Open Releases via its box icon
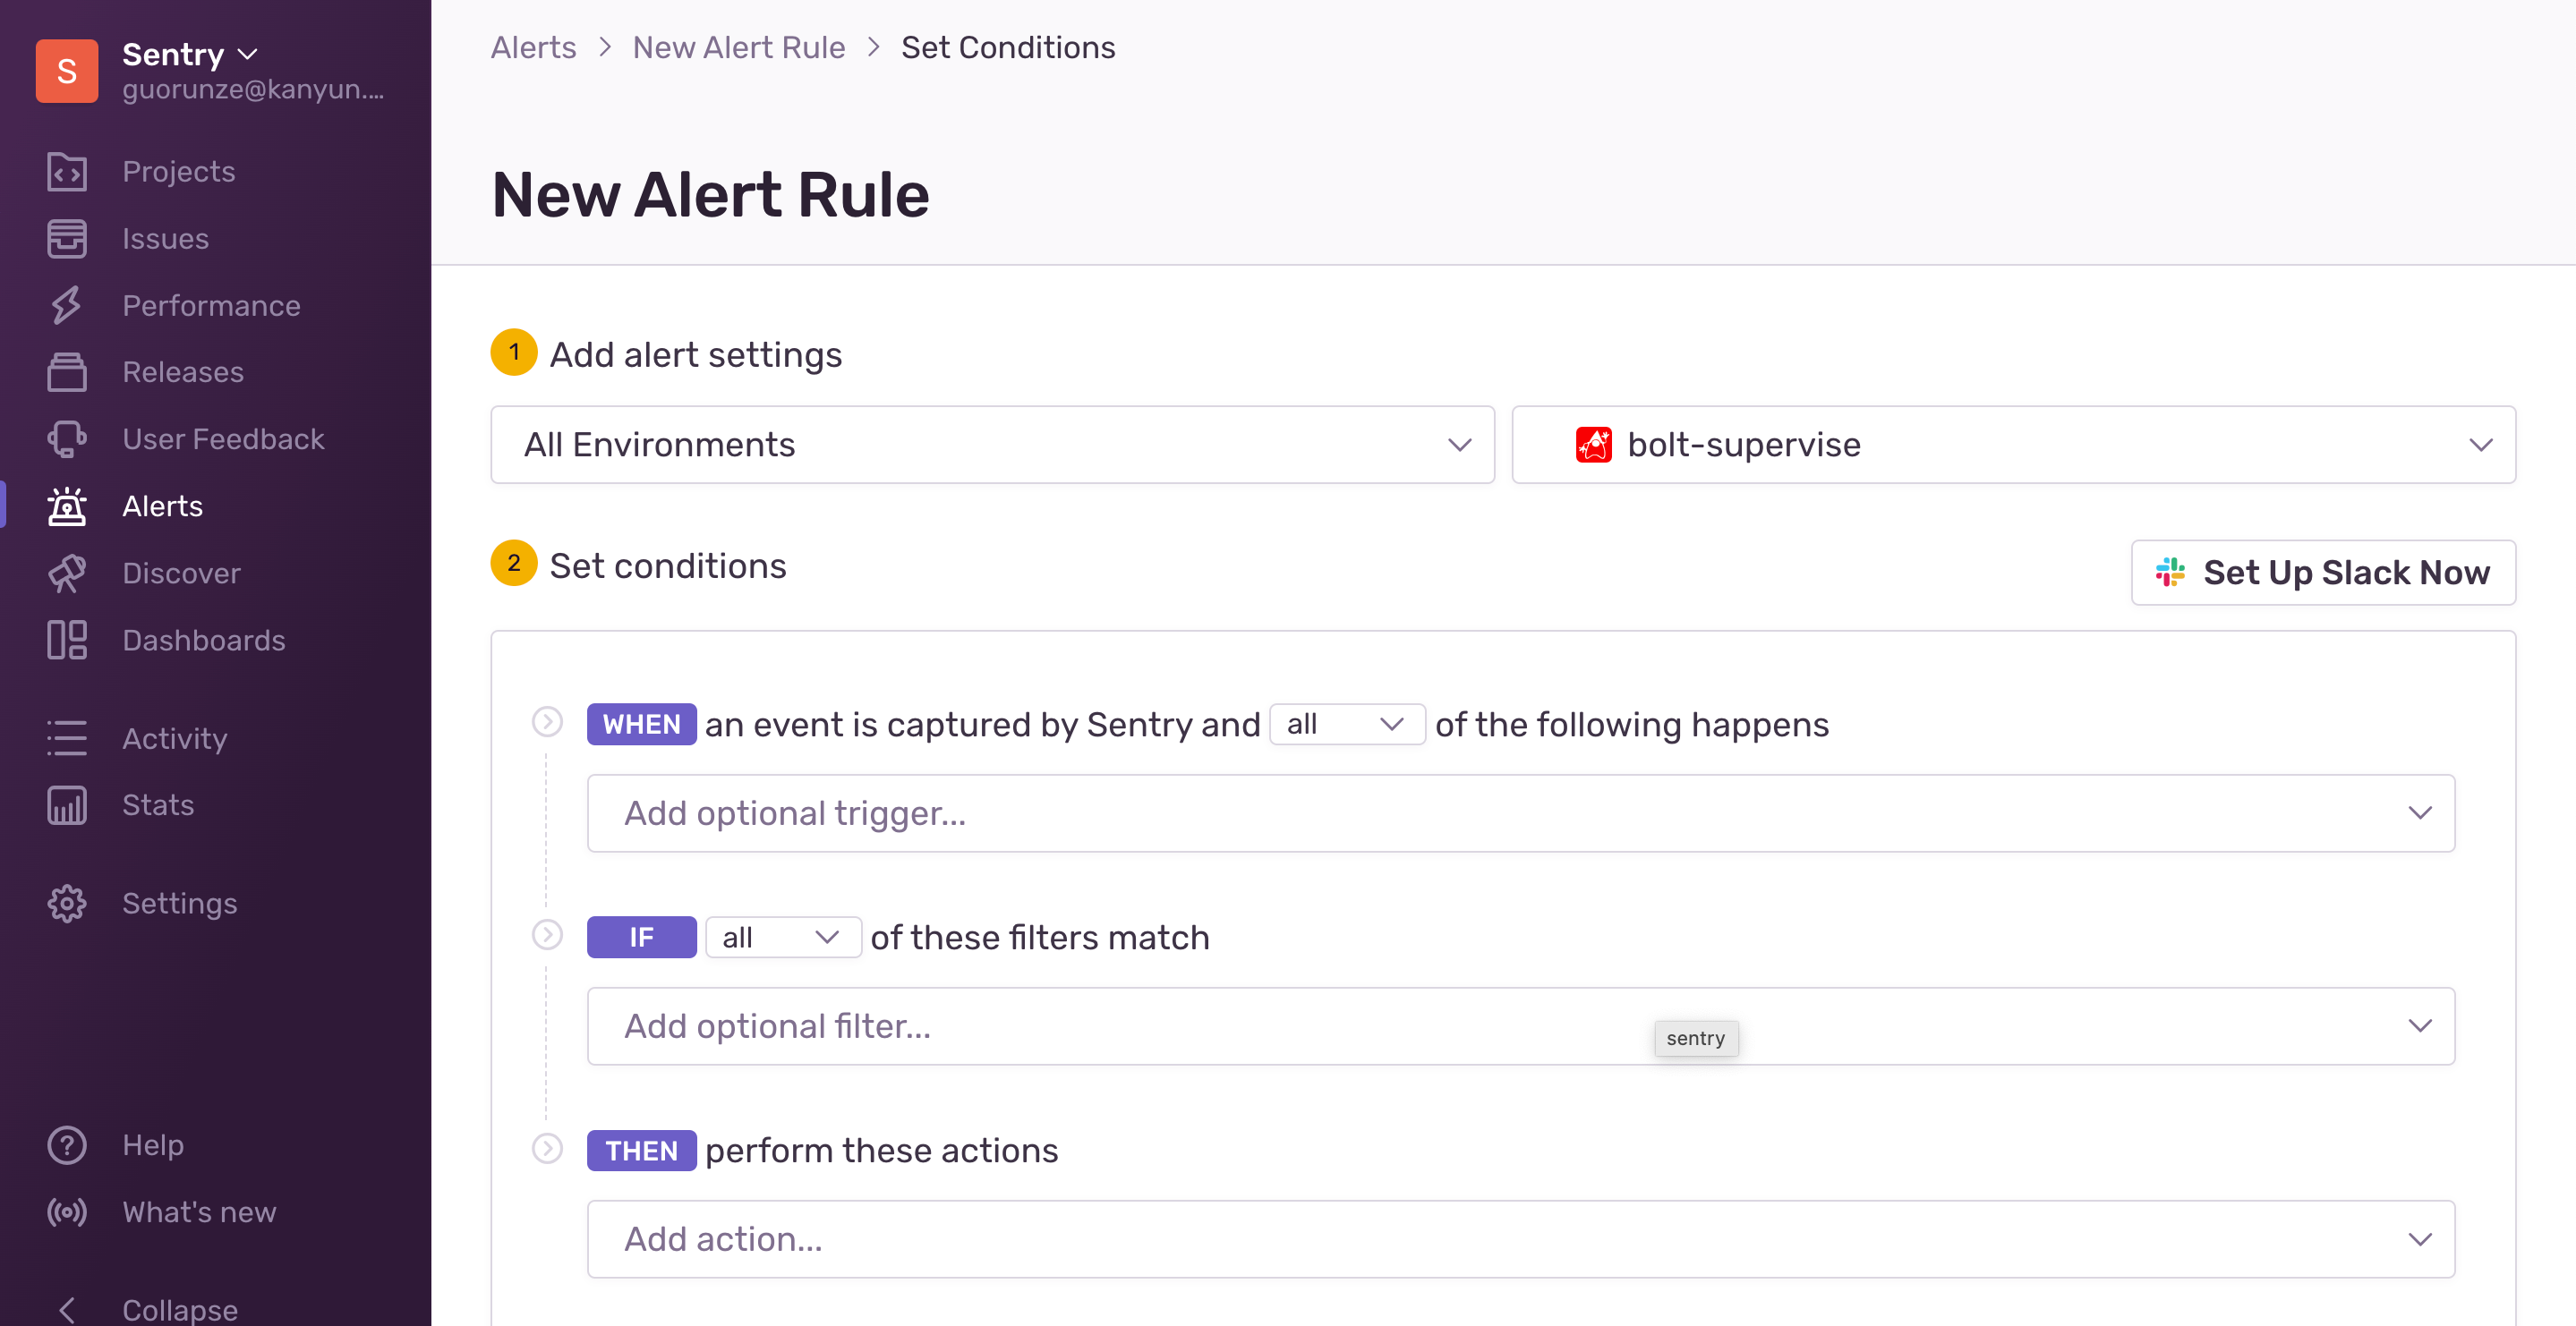Screen dimensions: 2576x1326 (x=67, y=372)
